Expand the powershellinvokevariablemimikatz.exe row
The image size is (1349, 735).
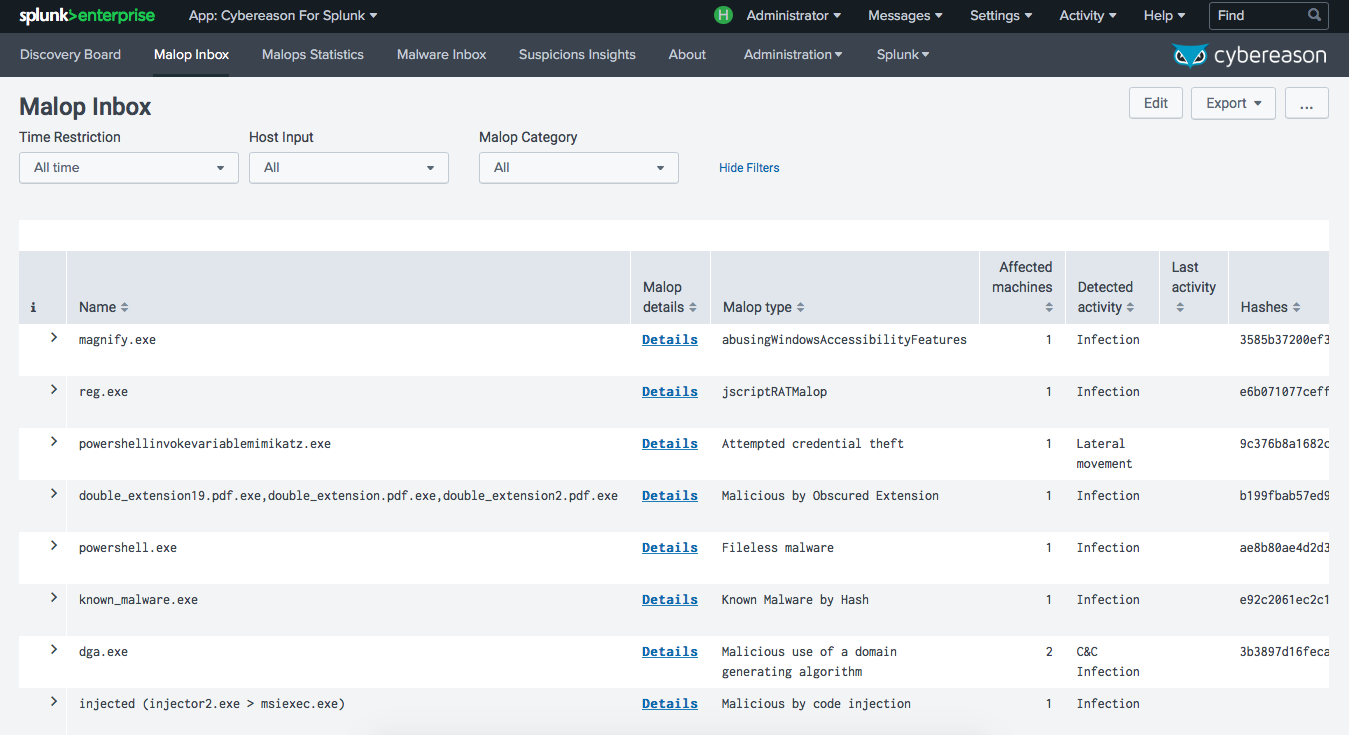point(54,442)
